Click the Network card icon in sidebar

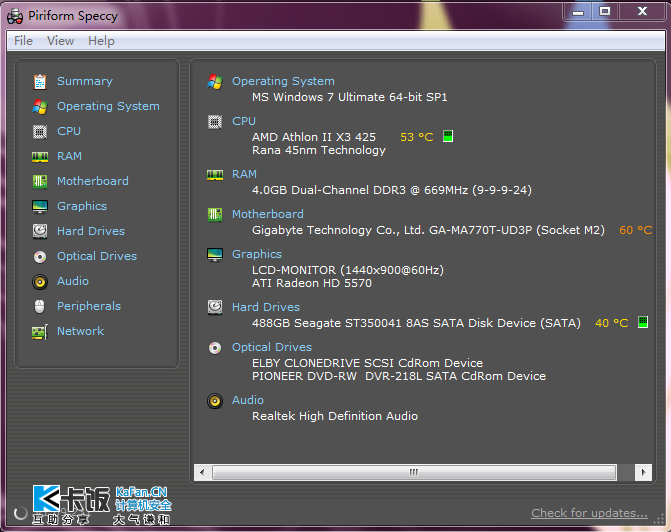pos(40,332)
